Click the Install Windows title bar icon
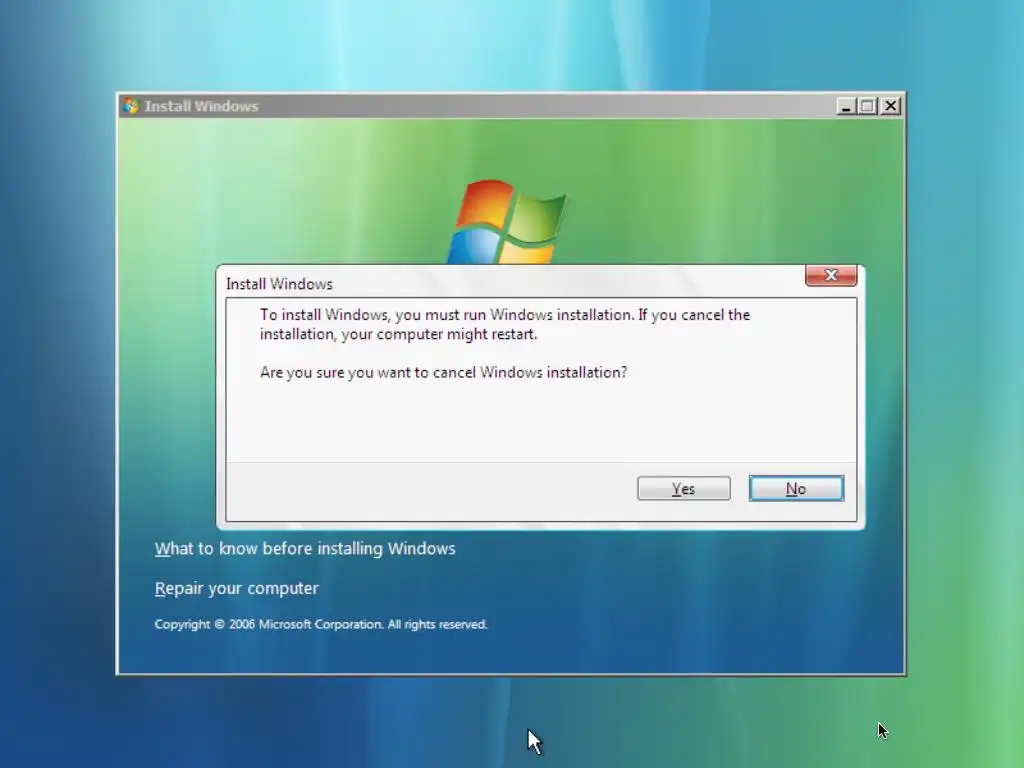Screen dimensions: 1024x768 [131, 106]
